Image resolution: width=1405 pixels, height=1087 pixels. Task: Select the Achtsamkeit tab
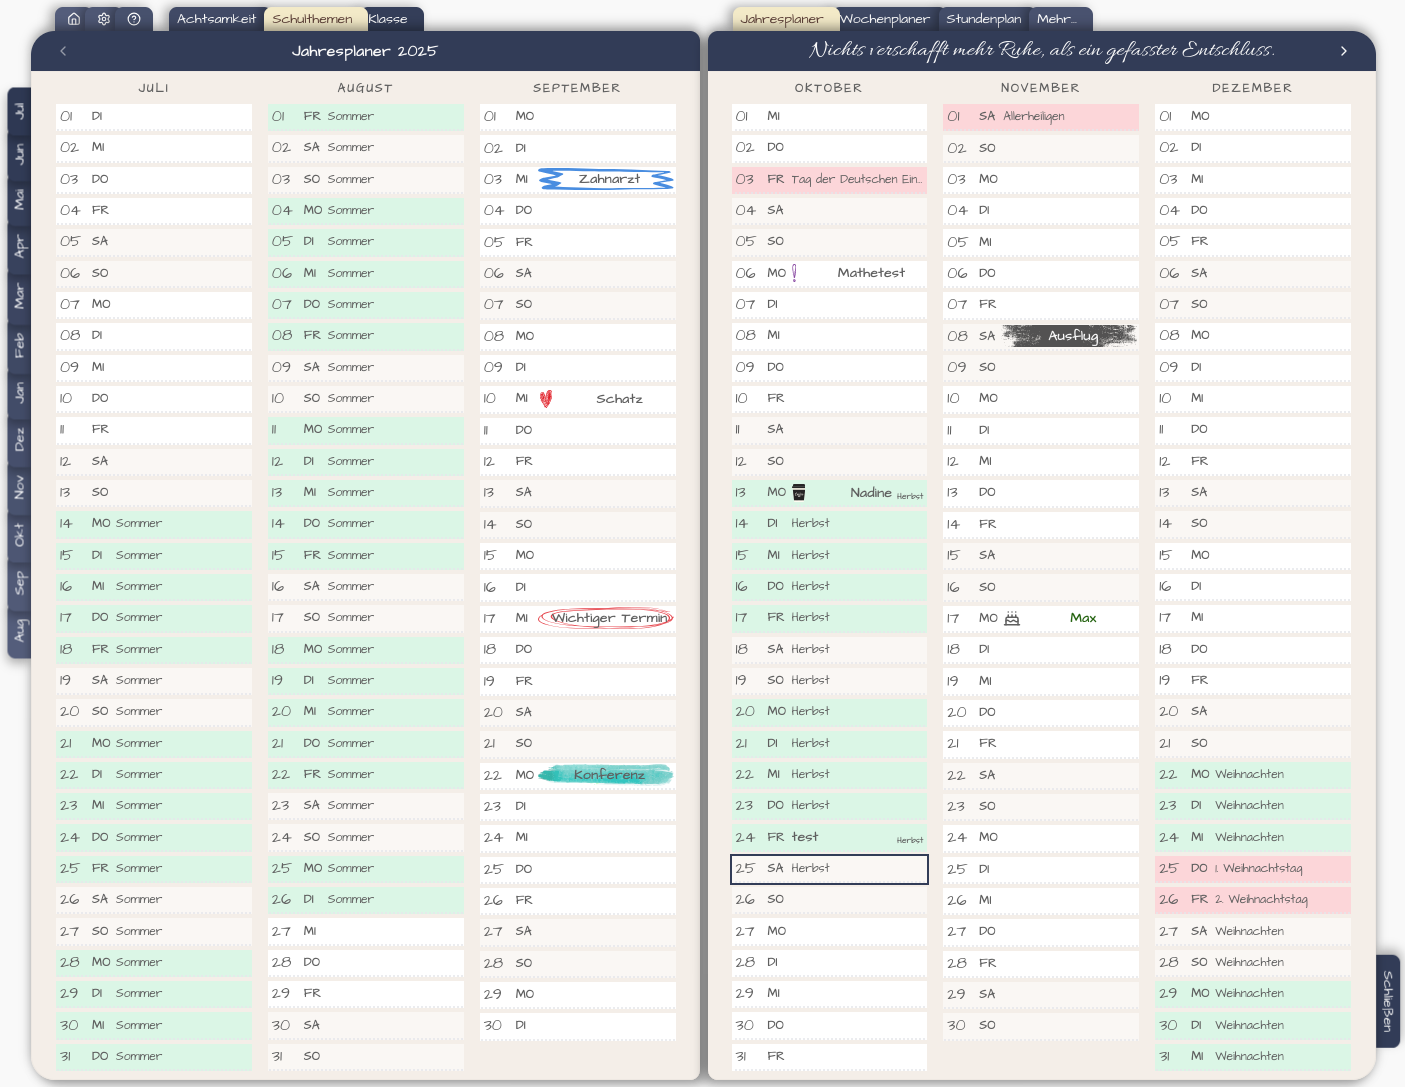tap(216, 19)
